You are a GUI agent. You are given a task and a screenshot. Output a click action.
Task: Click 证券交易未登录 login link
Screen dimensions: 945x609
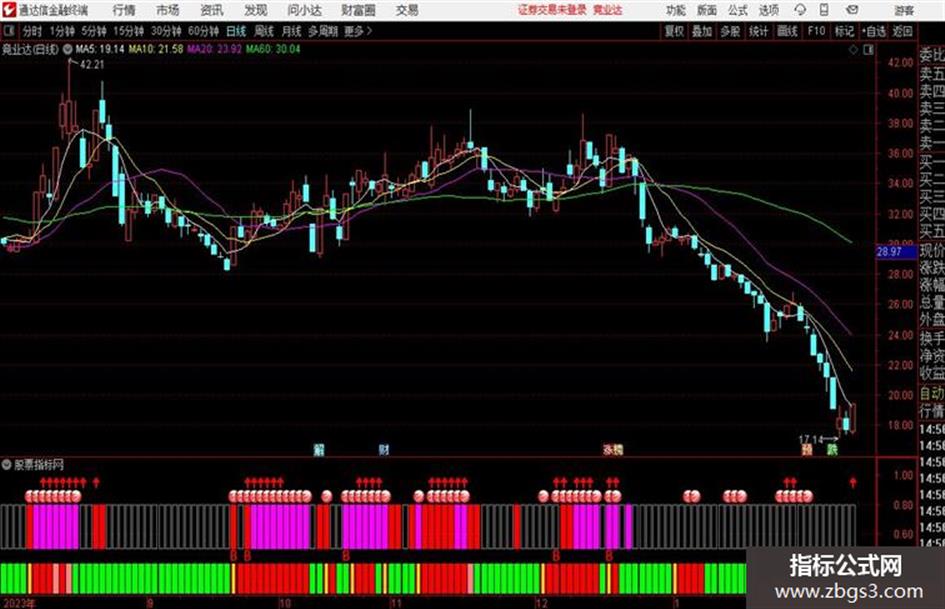[x=552, y=10]
